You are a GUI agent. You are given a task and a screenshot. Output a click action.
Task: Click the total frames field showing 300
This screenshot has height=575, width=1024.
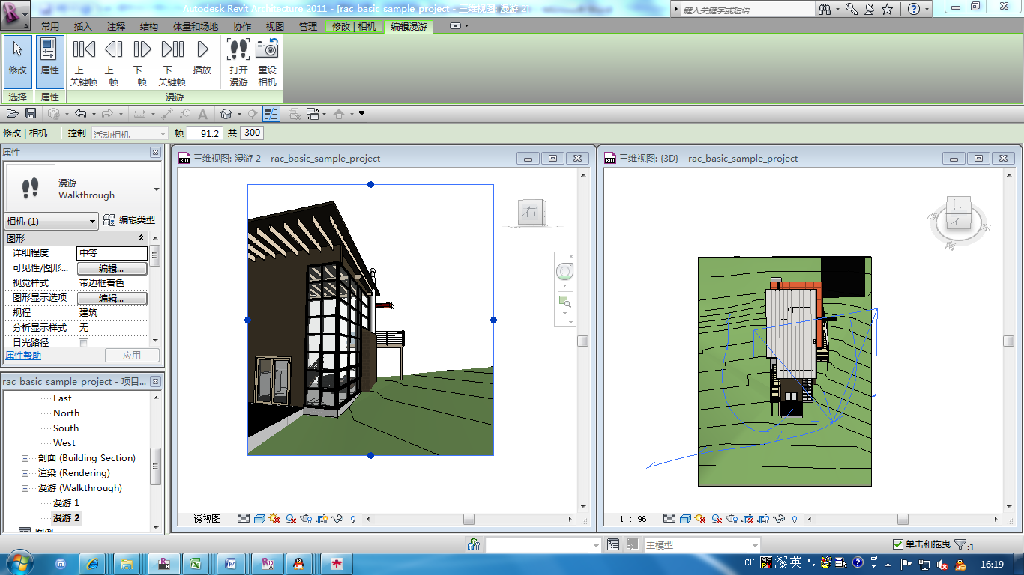click(x=252, y=133)
